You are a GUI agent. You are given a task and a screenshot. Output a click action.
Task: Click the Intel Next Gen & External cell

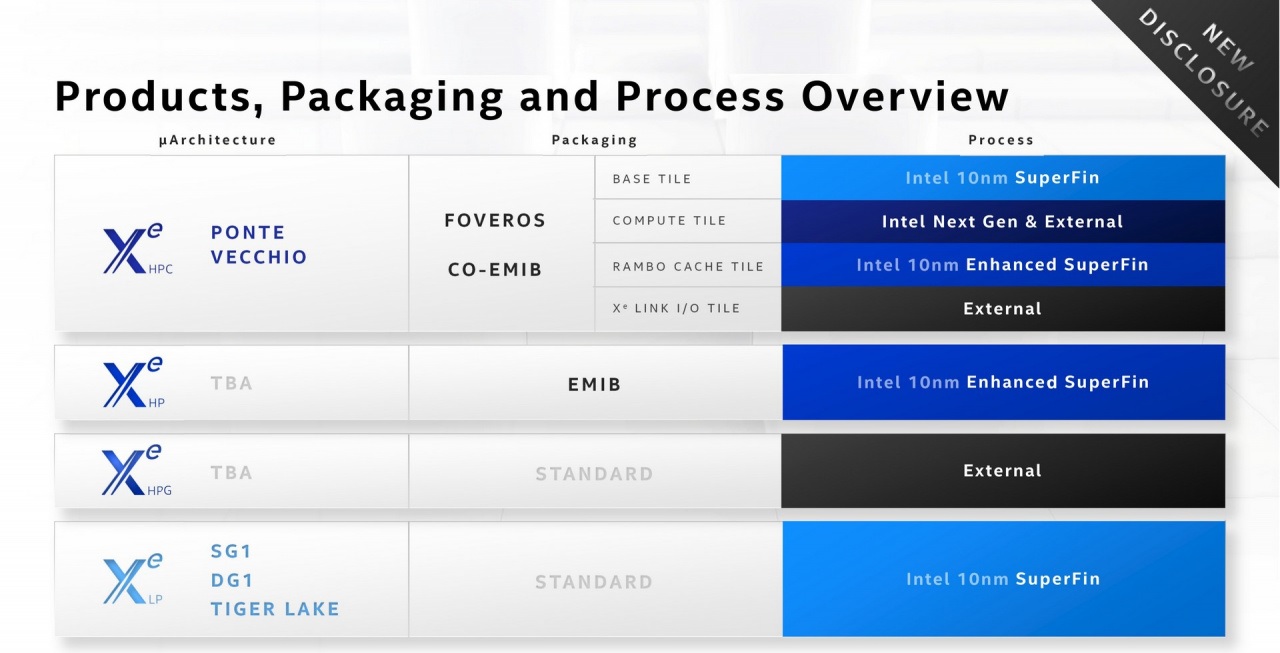coord(1002,222)
